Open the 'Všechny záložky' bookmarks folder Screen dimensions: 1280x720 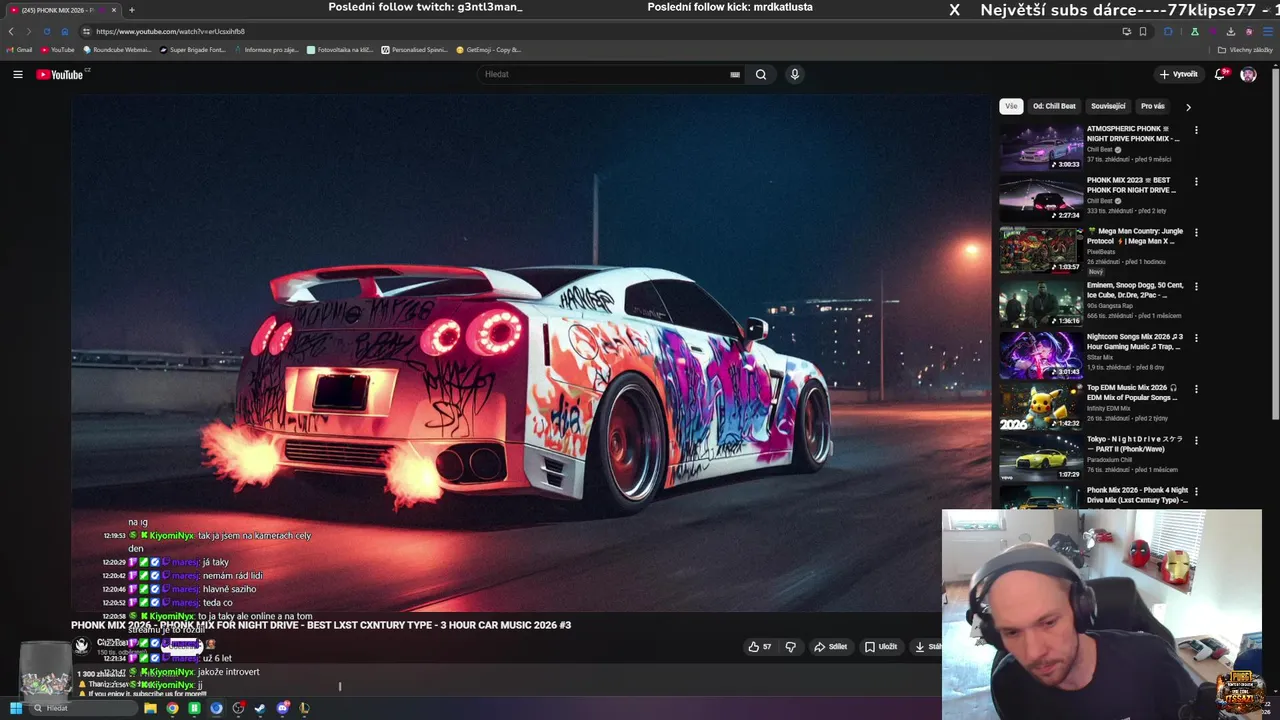point(1245,49)
